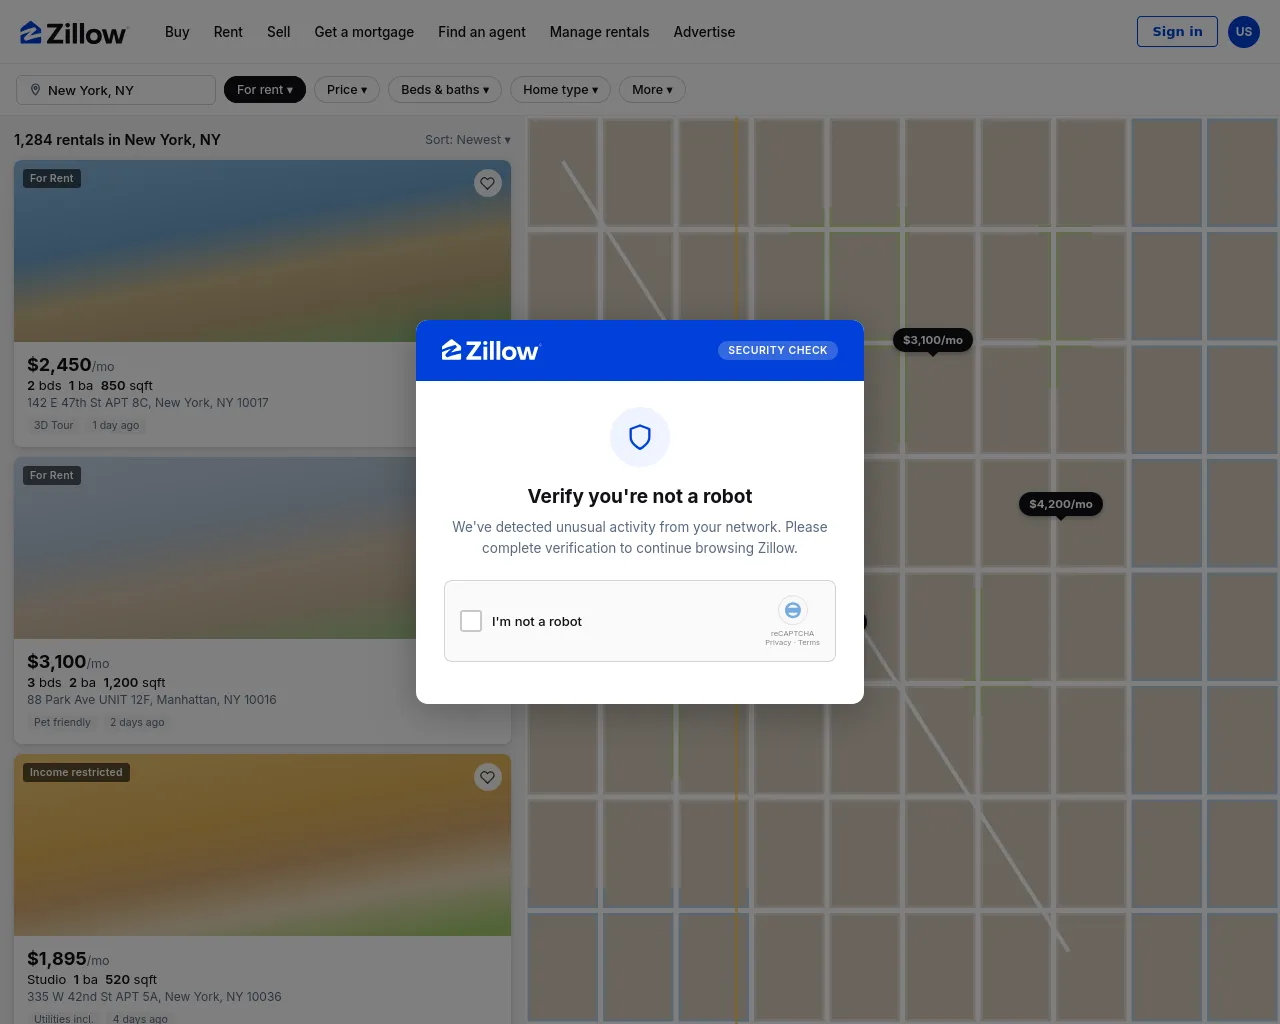Open the income restricted listing photo
The height and width of the screenshot is (1024, 1280).
pos(262,845)
